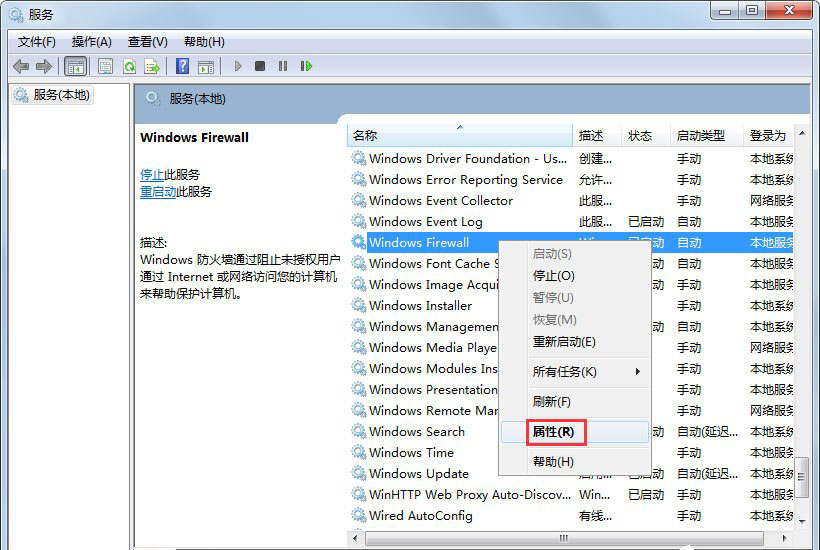
Task: Open the Properties toolbar icon
Action: pos(105,66)
